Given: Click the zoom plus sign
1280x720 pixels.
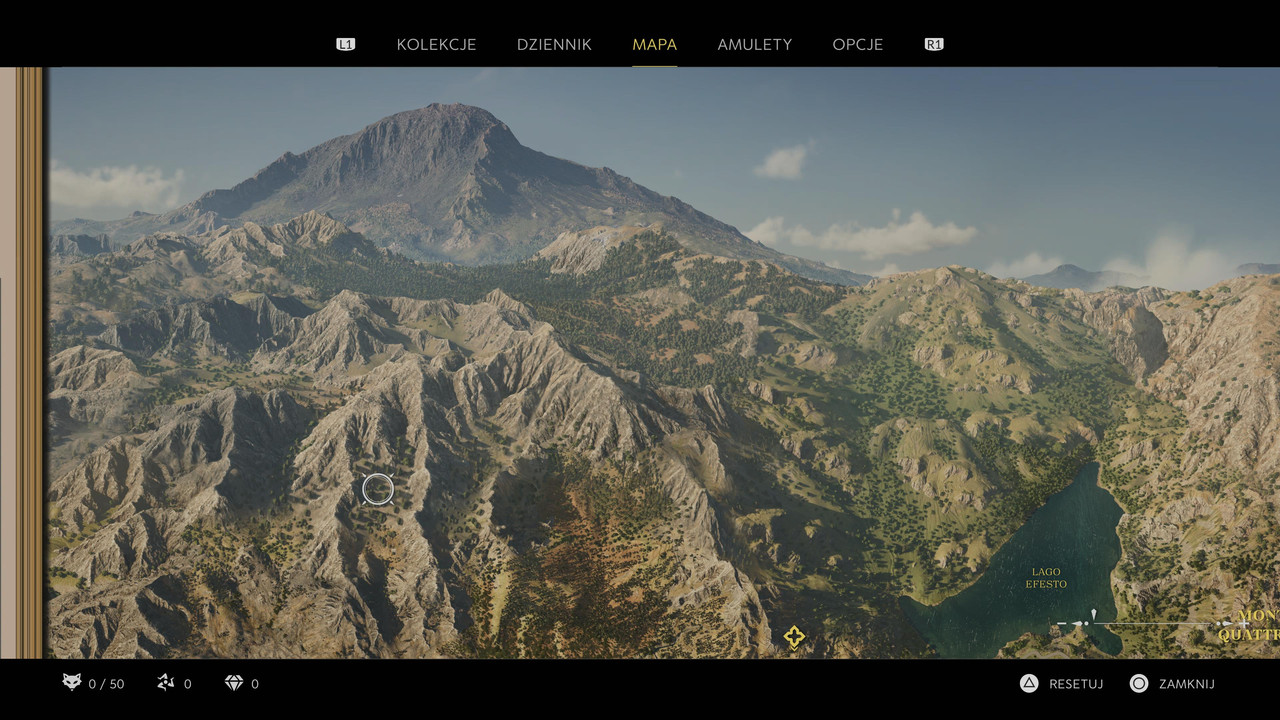Looking at the screenshot, I should point(1244,623).
